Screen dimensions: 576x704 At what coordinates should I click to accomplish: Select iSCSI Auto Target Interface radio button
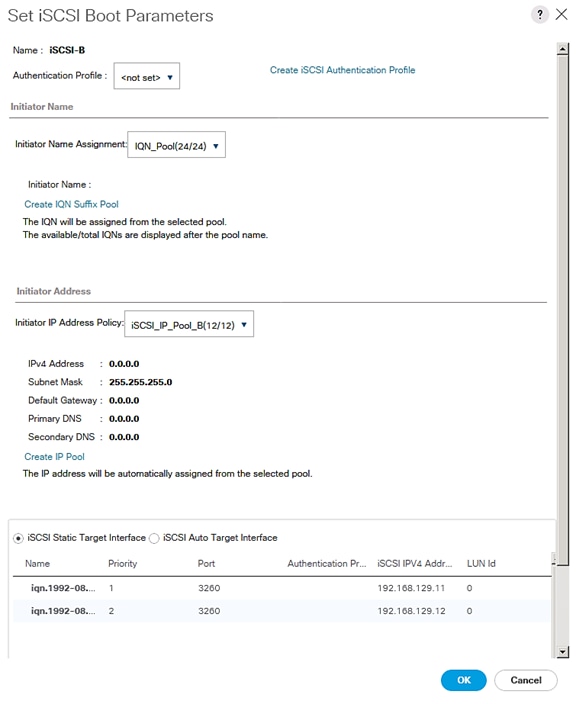pyautogui.click(x=154, y=538)
